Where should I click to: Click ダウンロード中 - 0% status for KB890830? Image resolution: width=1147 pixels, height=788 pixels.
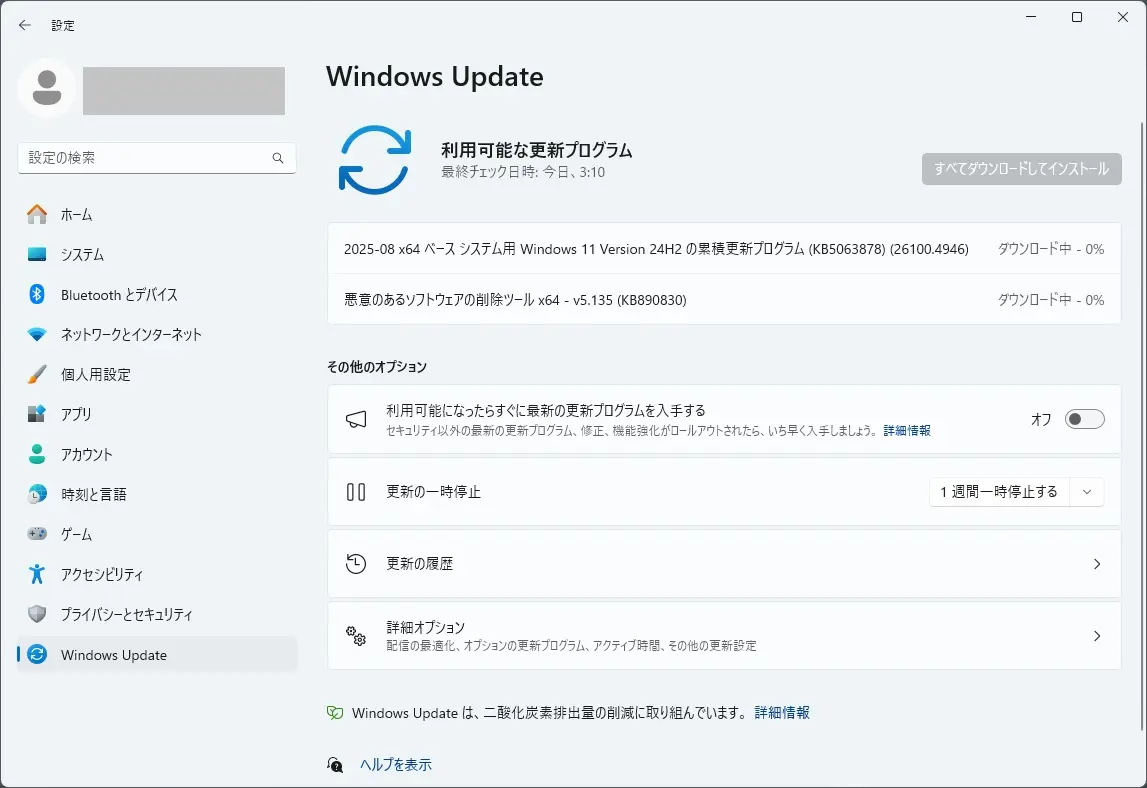coord(1051,300)
